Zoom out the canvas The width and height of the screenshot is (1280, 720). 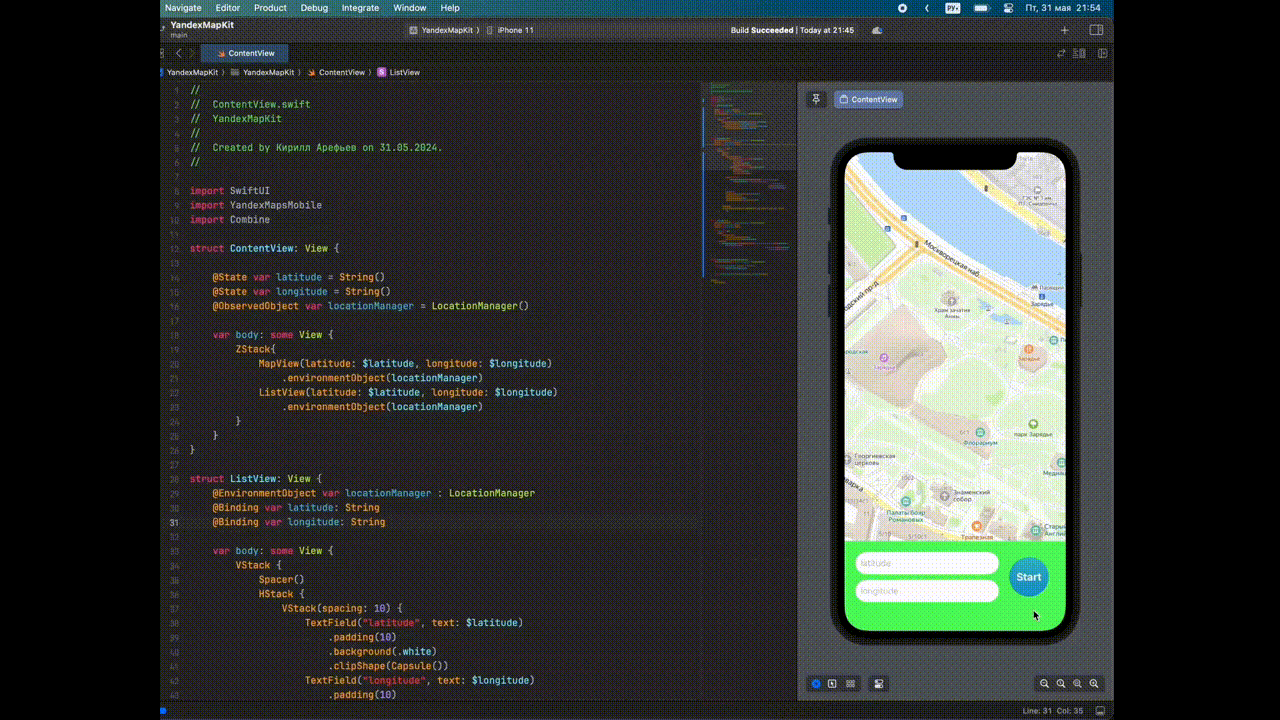pyautogui.click(x=1044, y=684)
